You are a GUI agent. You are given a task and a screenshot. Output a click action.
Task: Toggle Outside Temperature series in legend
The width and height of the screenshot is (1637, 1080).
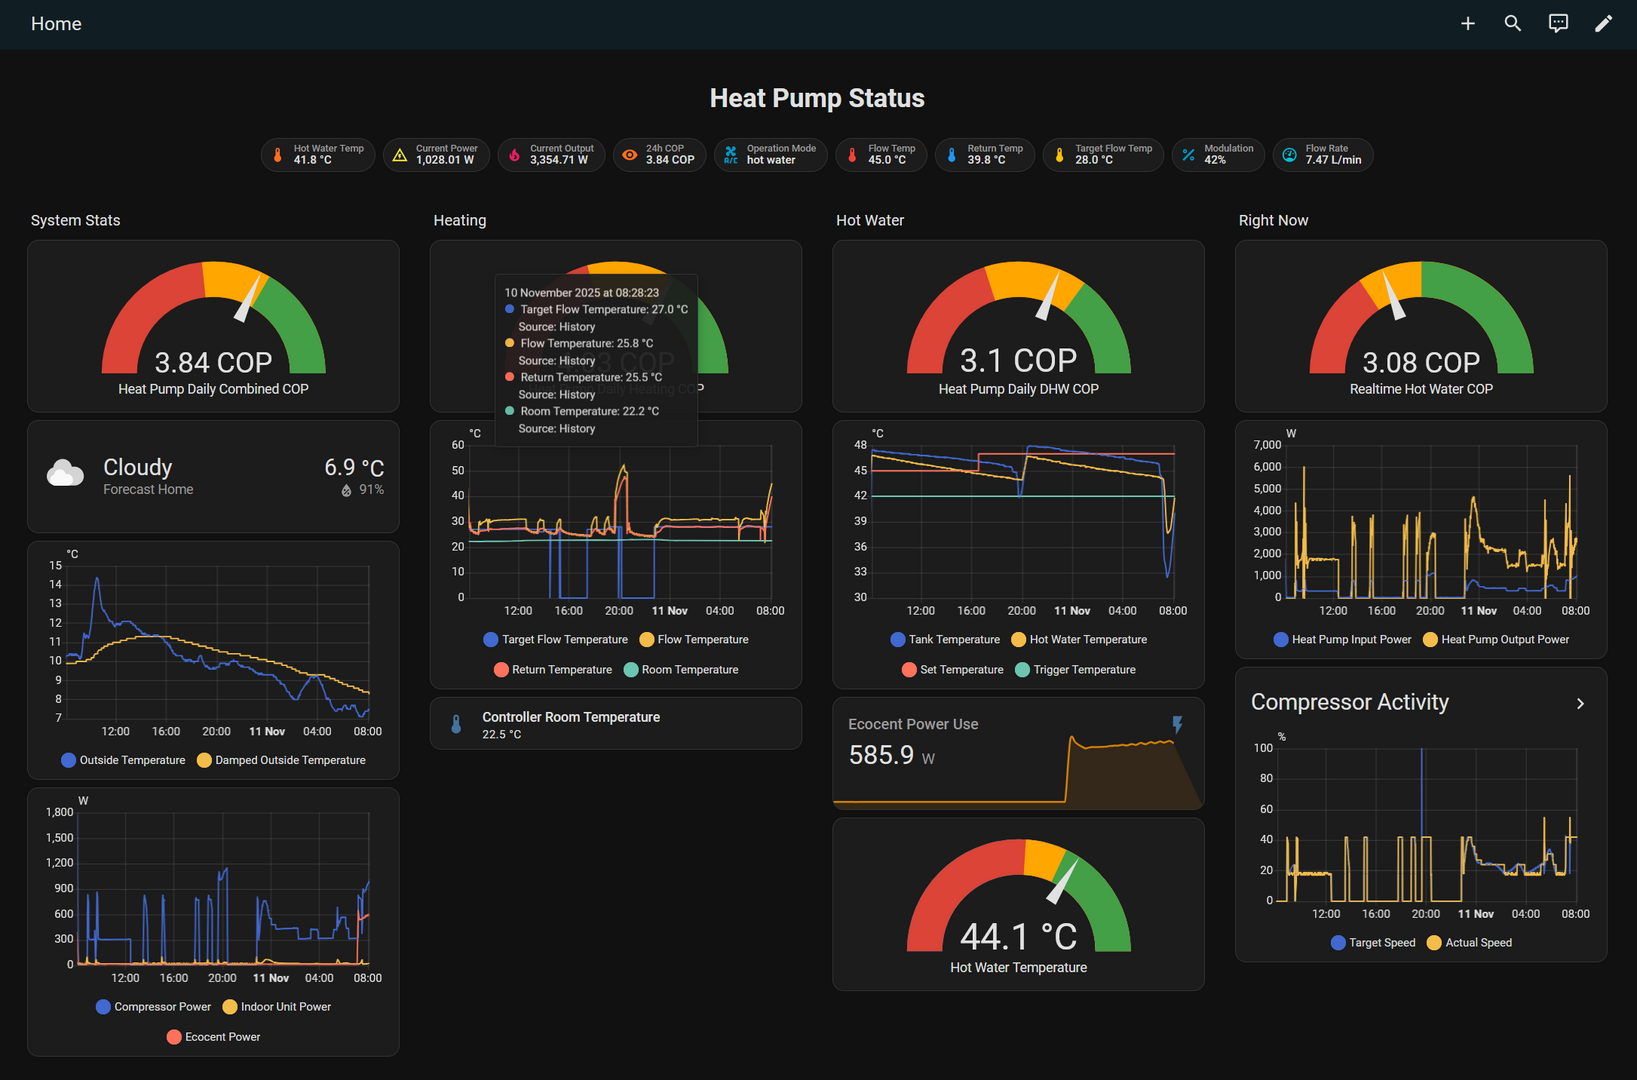click(123, 760)
